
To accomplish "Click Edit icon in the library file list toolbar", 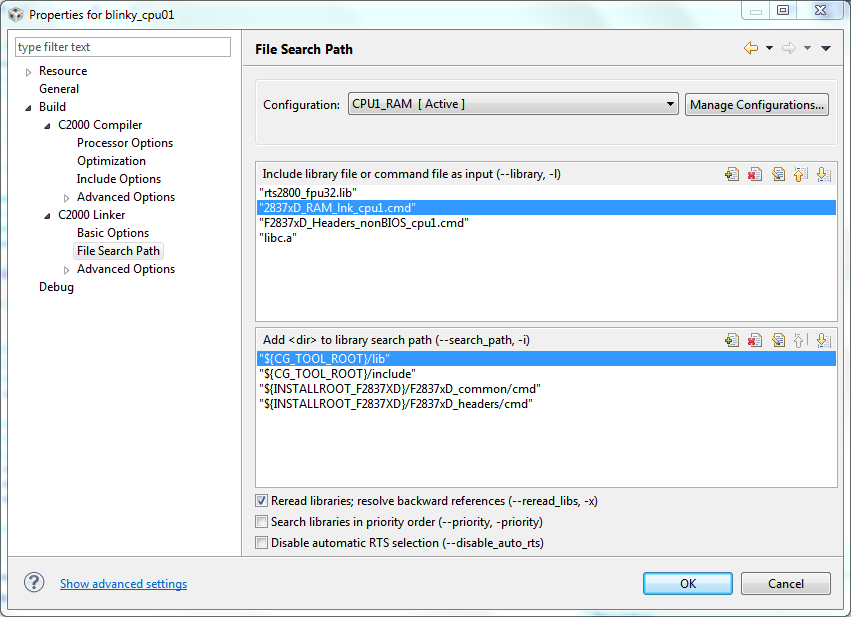I will coord(778,174).
